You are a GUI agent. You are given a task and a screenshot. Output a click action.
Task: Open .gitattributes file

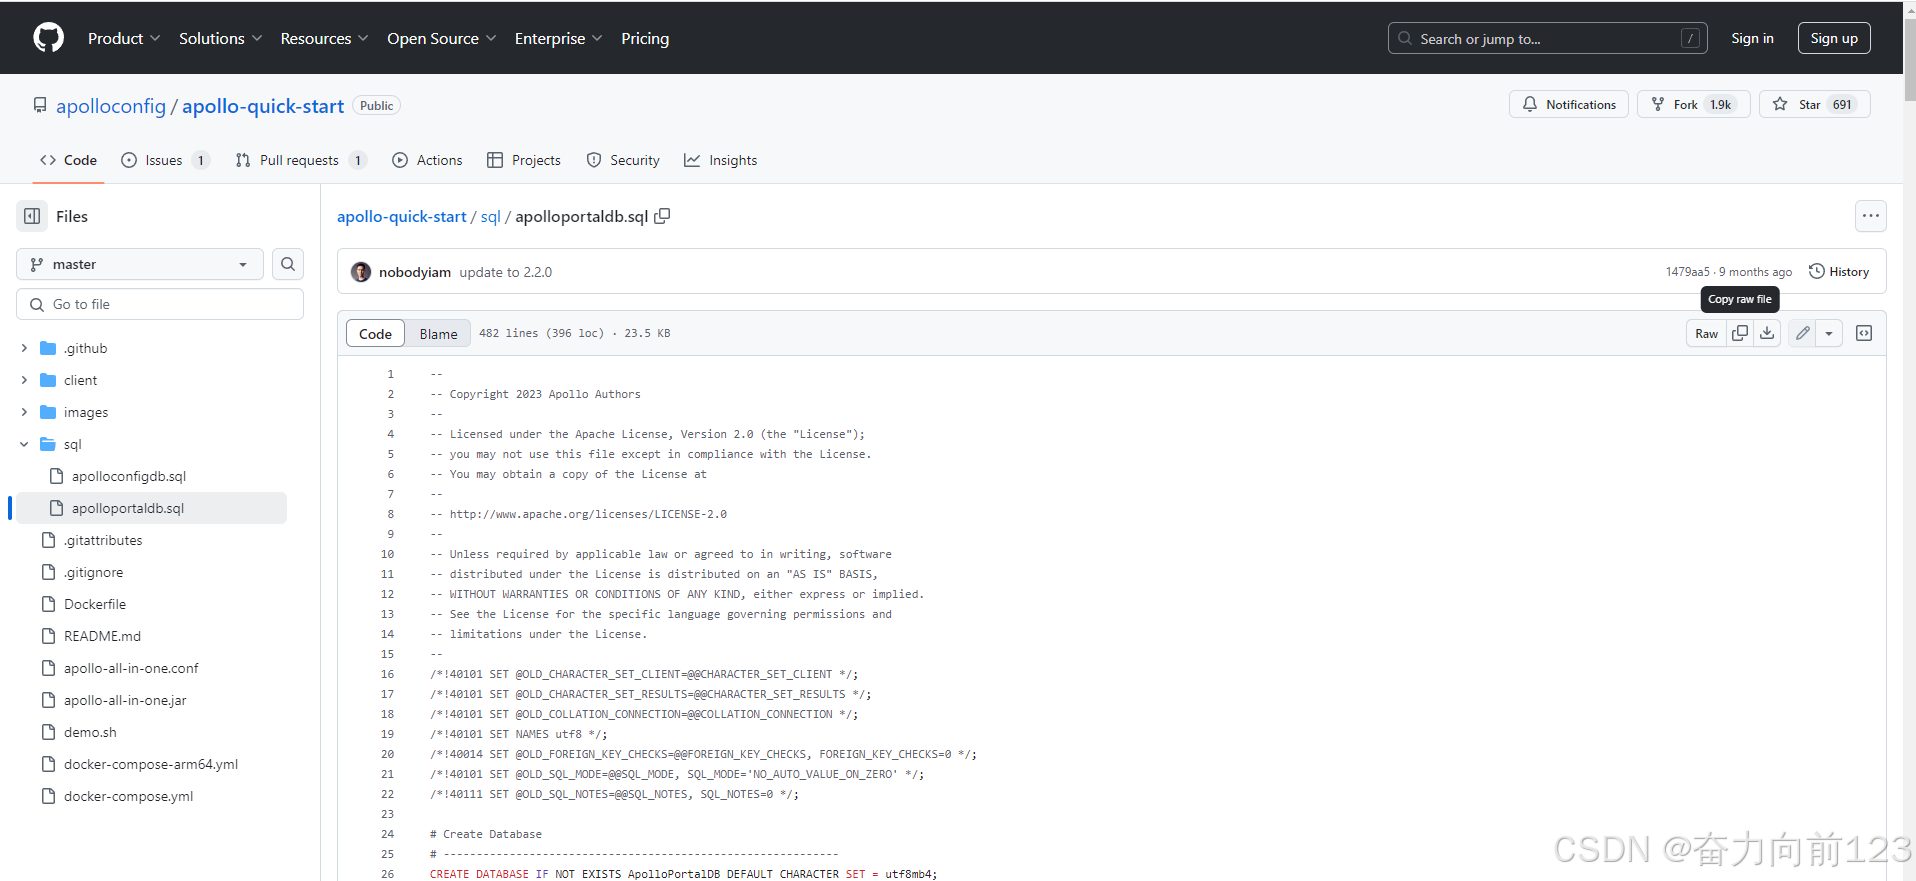point(103,540)
